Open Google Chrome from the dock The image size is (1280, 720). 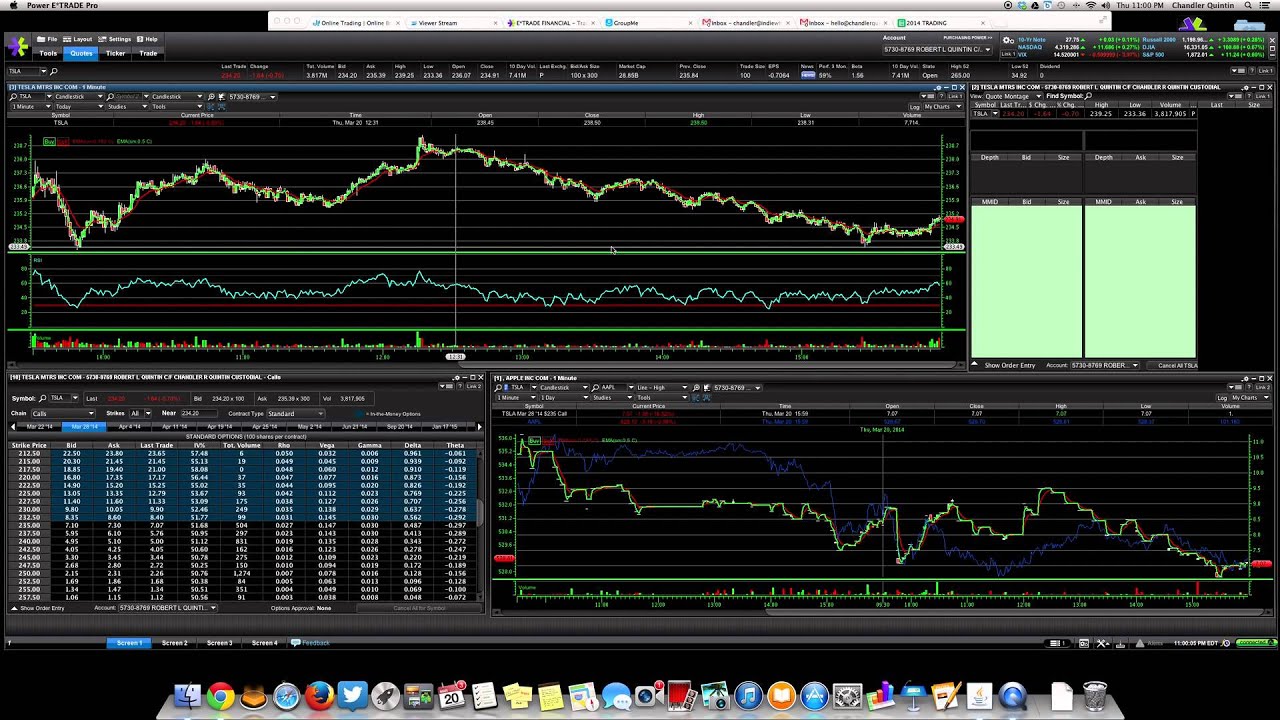pyautogui.click(x=220, y=695)
